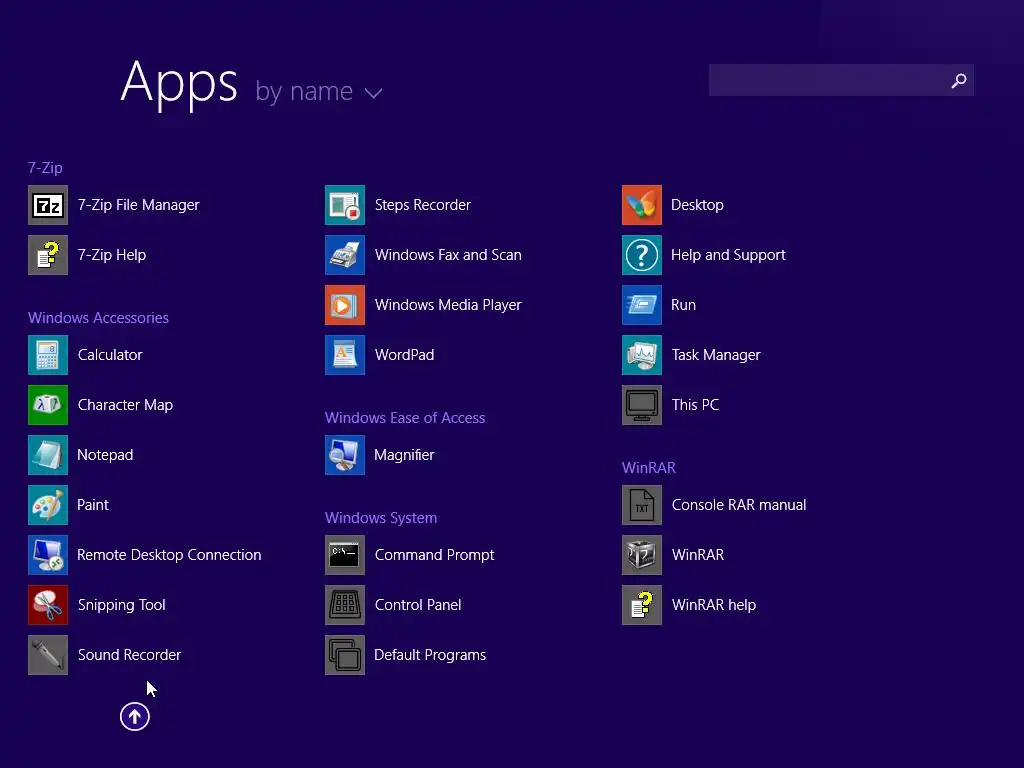Select the WinRAR group header
The height and width of the screenshot is (768, 1024).
point(648,468)
